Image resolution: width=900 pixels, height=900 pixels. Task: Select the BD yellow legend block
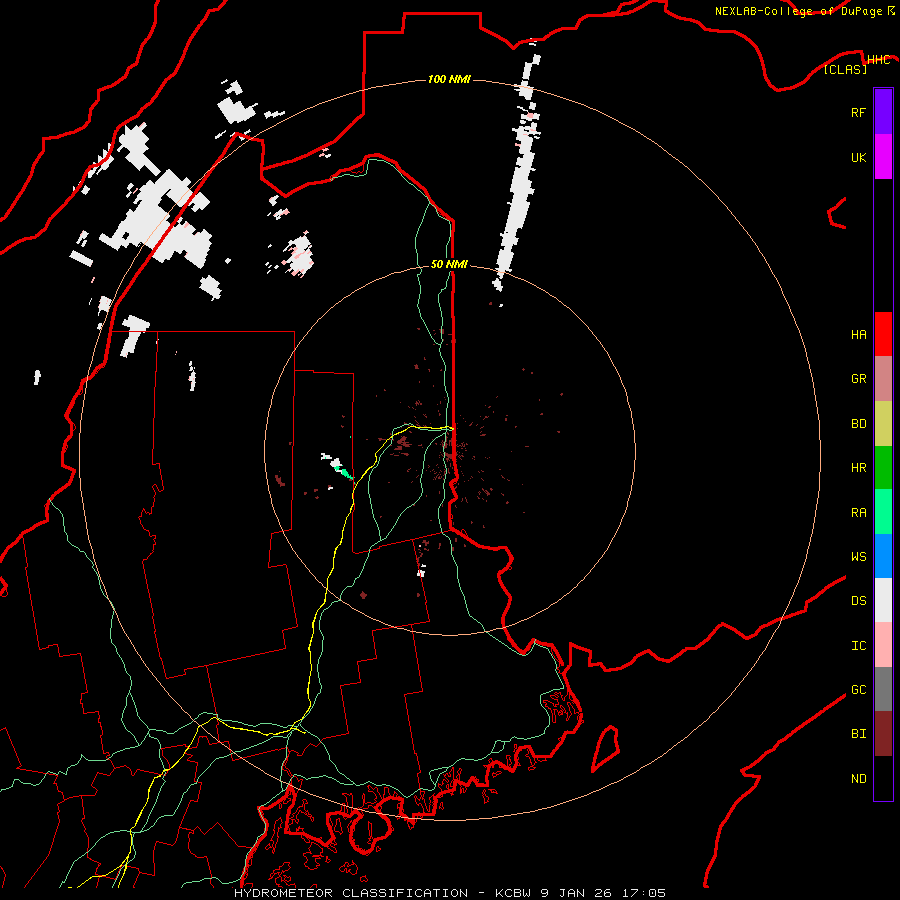(x=883, y=424)
